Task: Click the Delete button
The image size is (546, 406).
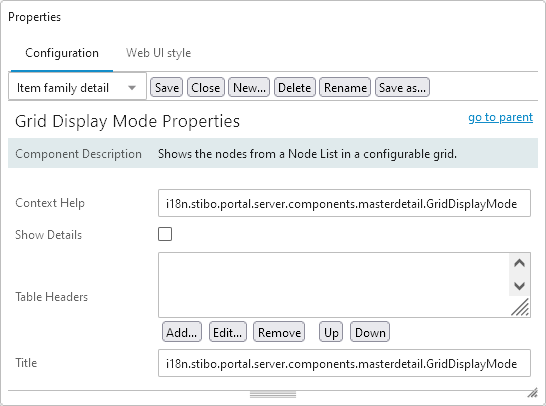Action: 295,87
